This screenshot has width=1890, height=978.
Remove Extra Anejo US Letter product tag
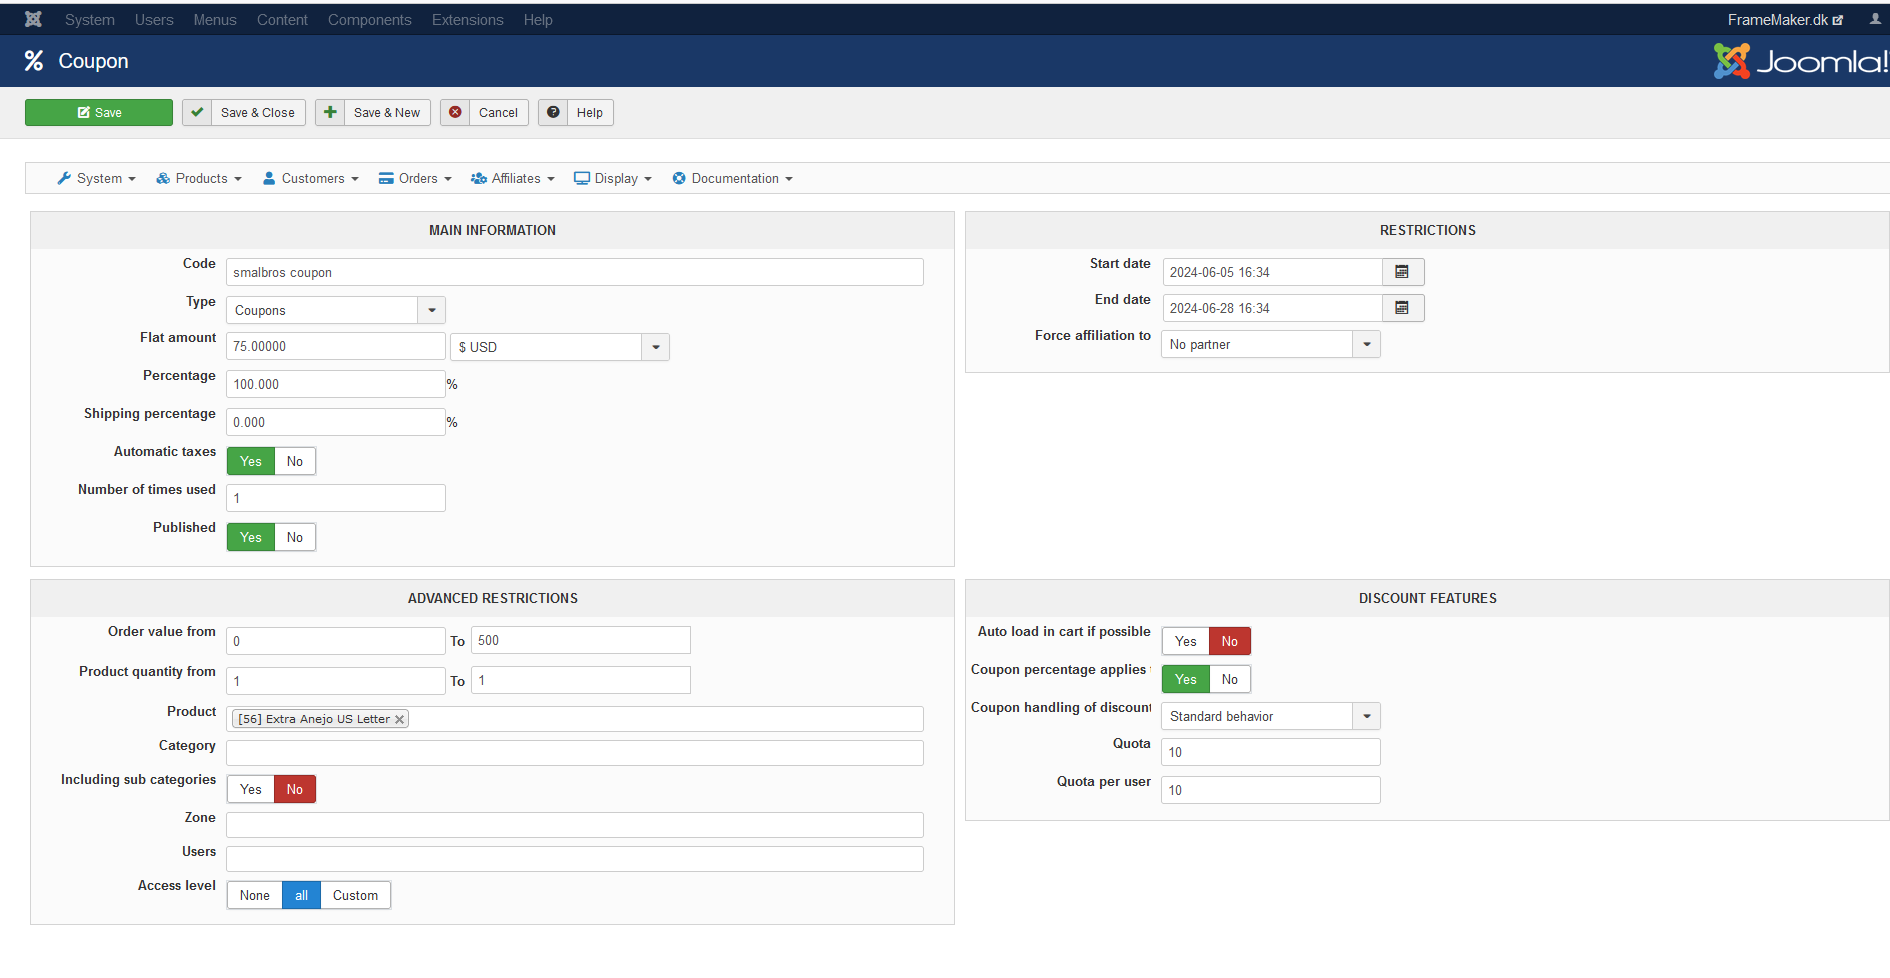(x=399, y=719)
